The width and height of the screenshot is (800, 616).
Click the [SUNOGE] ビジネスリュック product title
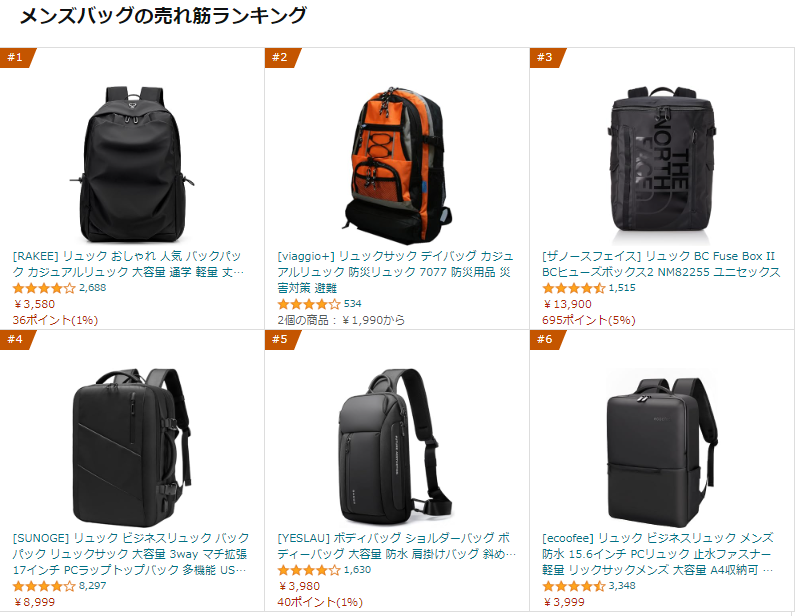click(131, 554)
